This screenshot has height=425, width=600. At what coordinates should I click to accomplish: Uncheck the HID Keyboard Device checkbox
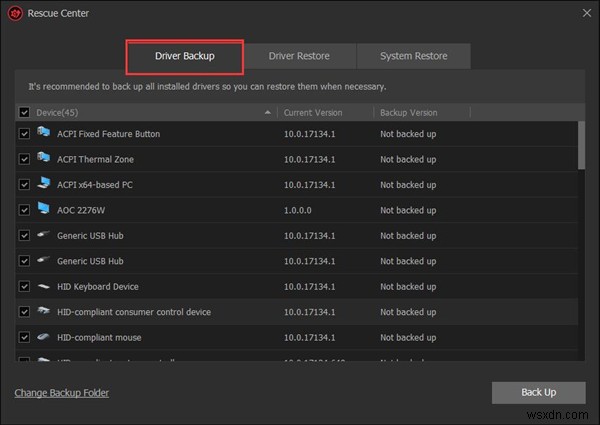pyautogui.click(x=24, y=286)
